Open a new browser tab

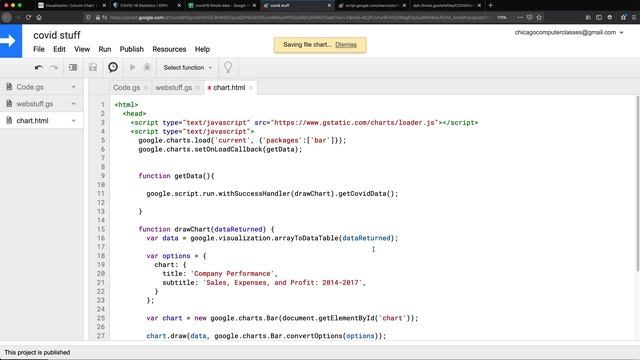491,6
